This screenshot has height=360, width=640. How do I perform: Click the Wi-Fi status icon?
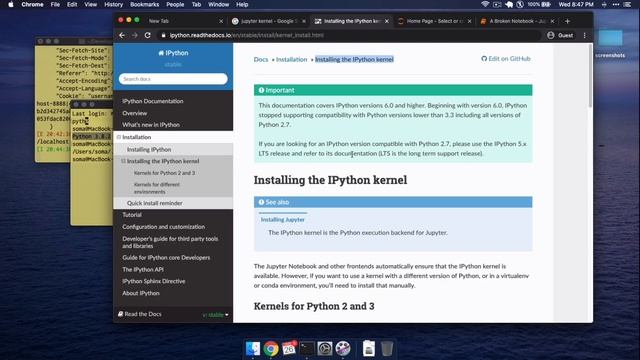(x=485, y=4)
